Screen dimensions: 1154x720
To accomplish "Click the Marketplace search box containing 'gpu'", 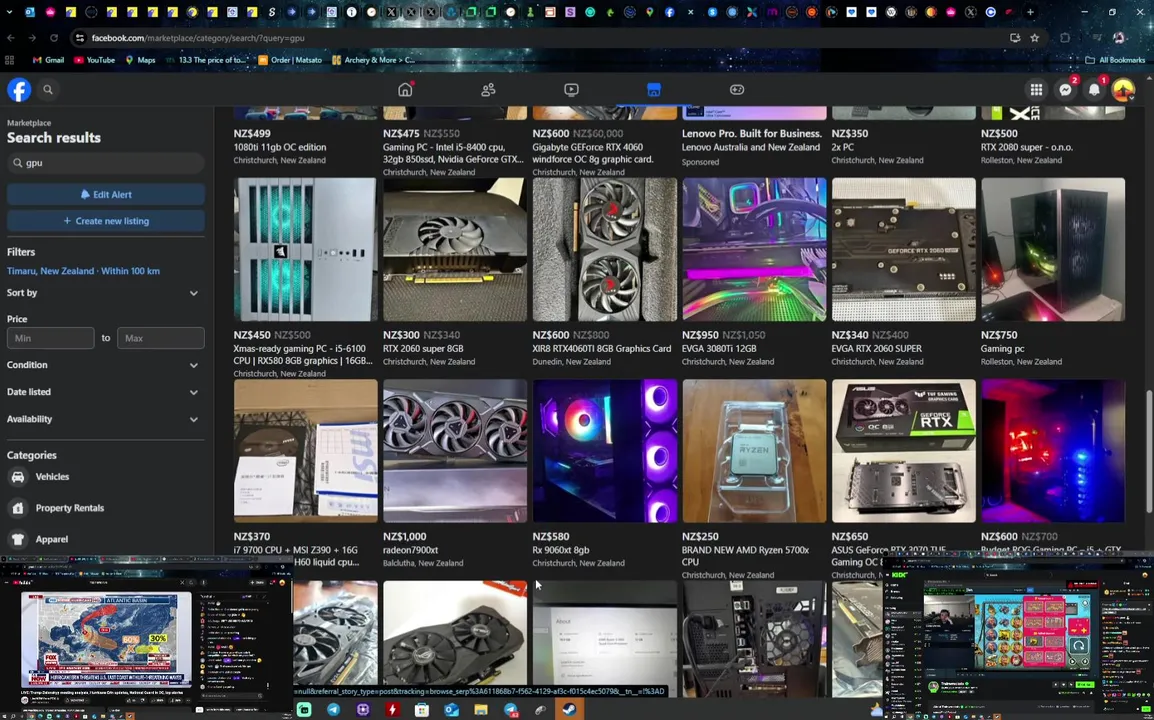I will tap(105, 163).
